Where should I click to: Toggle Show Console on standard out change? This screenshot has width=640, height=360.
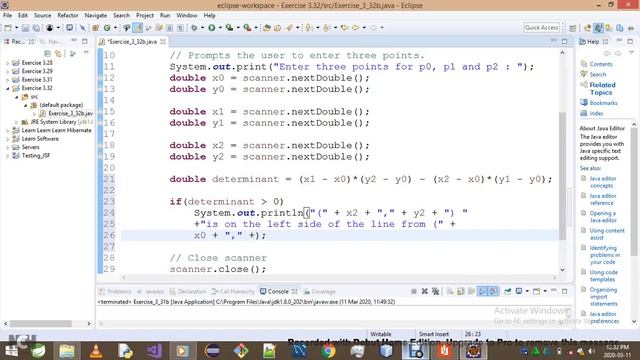click(482, 291)
